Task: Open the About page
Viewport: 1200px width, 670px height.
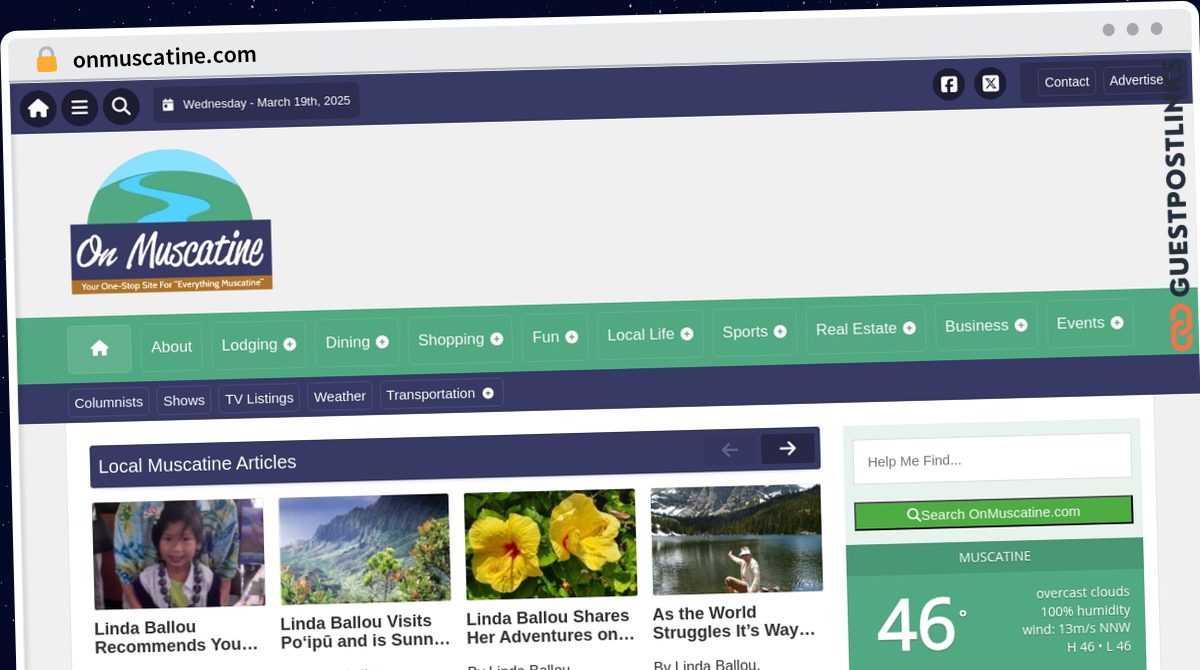Action: pos(171,347)
